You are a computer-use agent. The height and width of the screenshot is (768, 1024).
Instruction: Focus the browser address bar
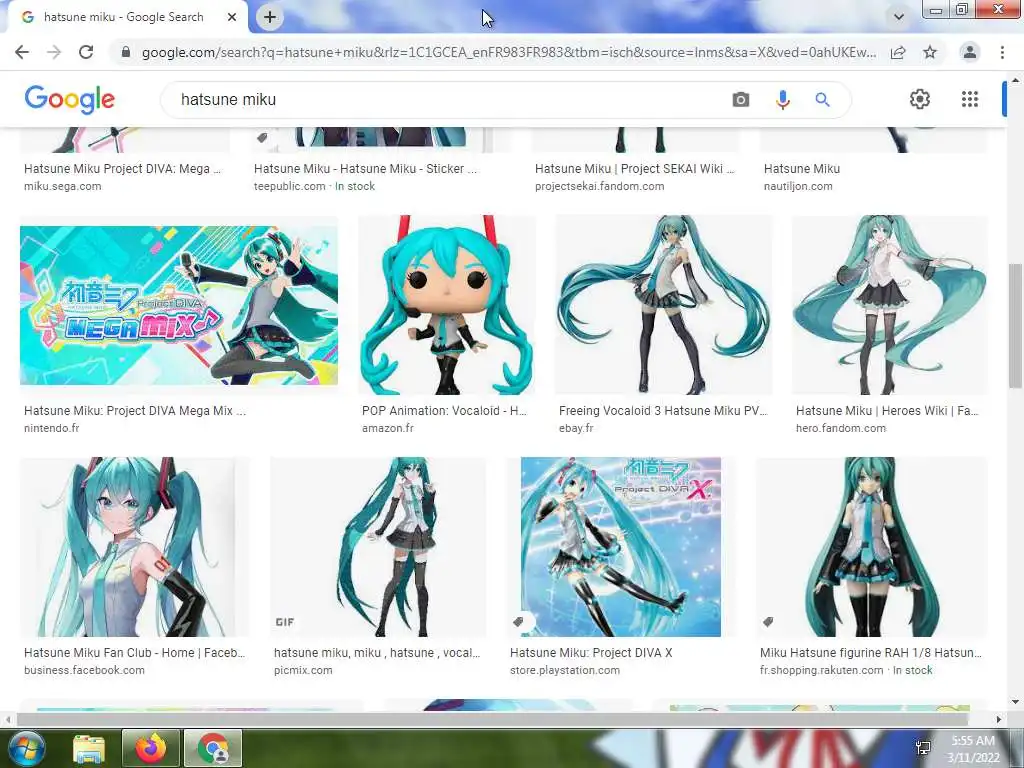(x=508, y=52)
